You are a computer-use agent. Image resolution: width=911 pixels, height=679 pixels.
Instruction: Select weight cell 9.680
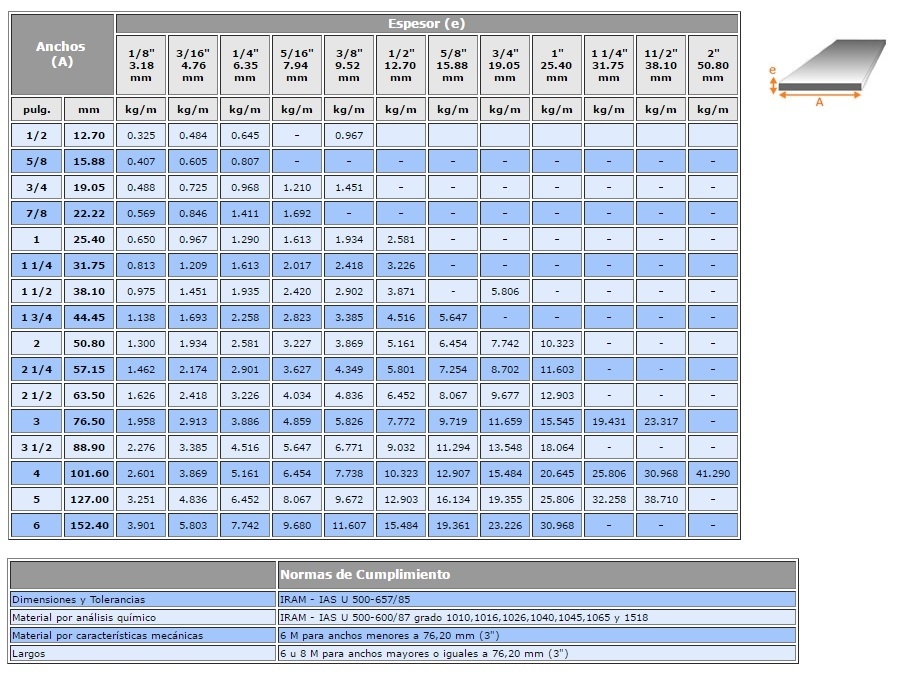point(297,525)
